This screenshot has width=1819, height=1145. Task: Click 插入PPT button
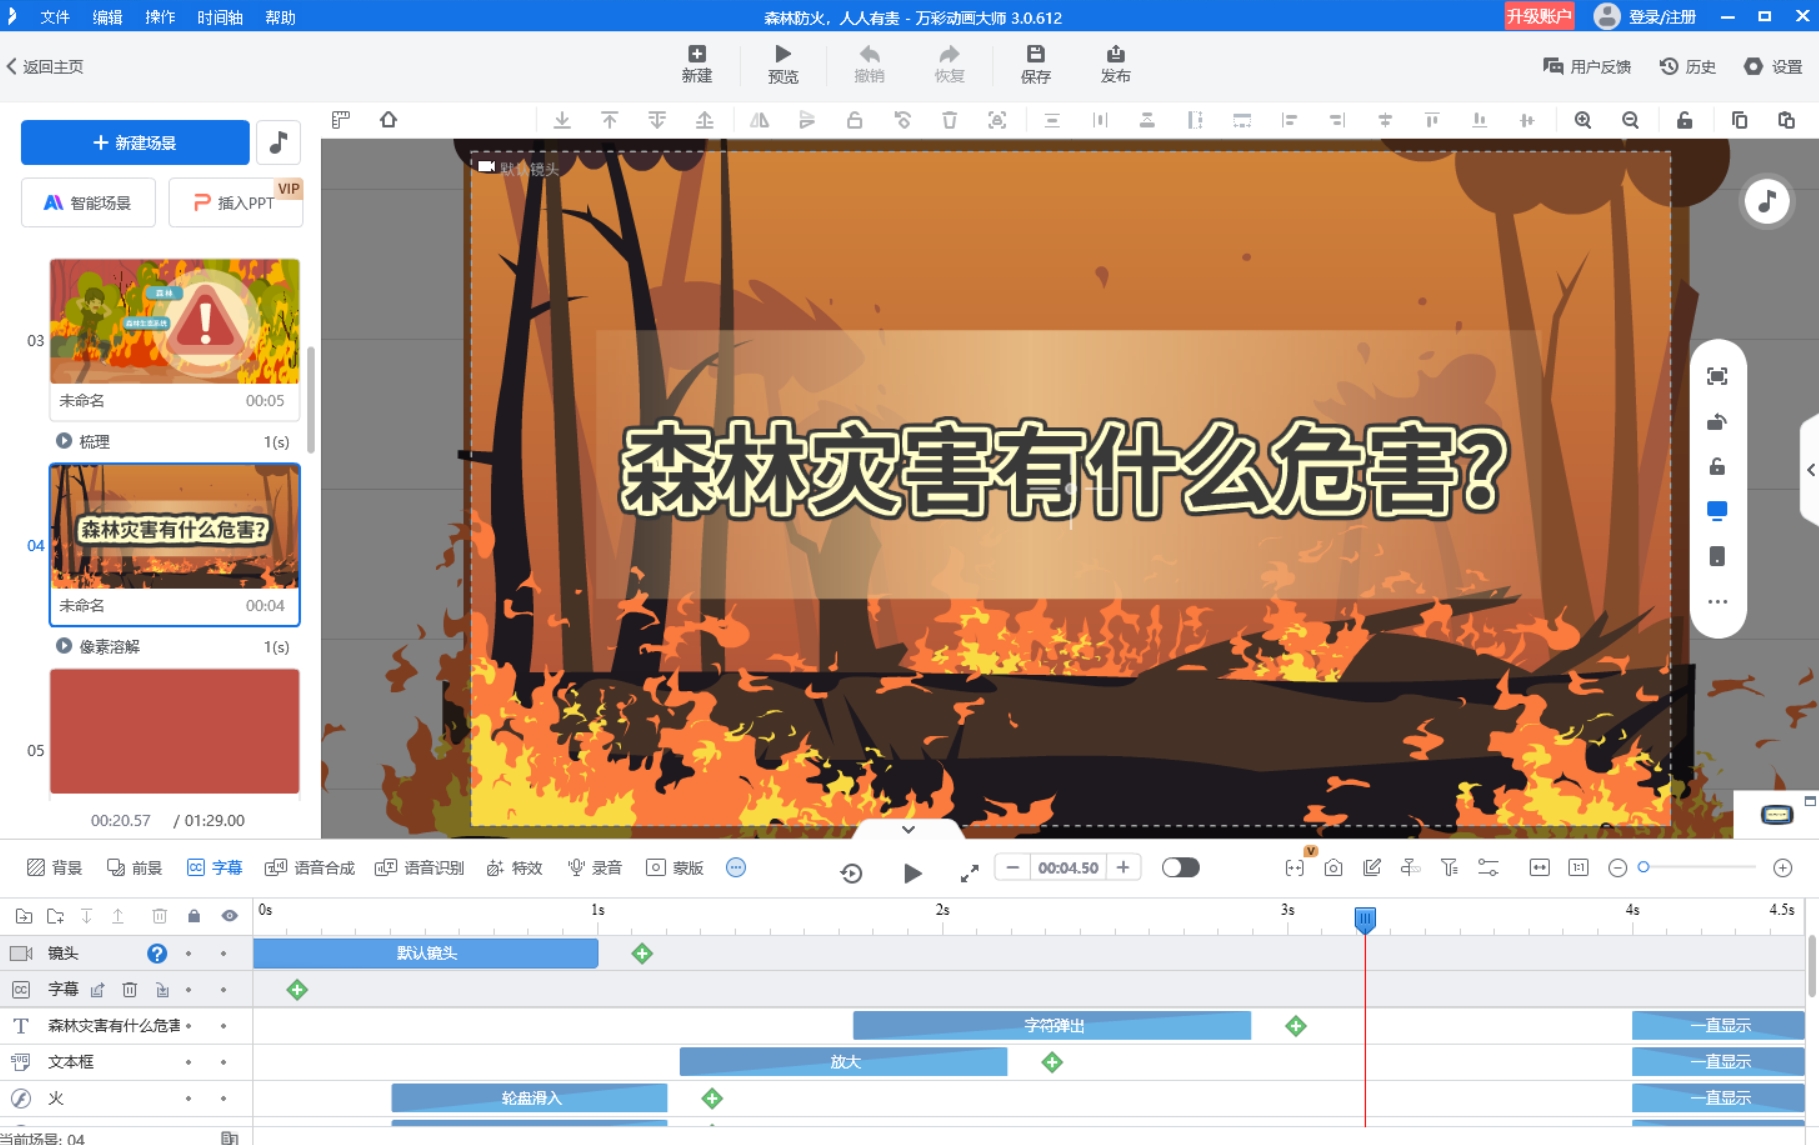click(236, 203)
